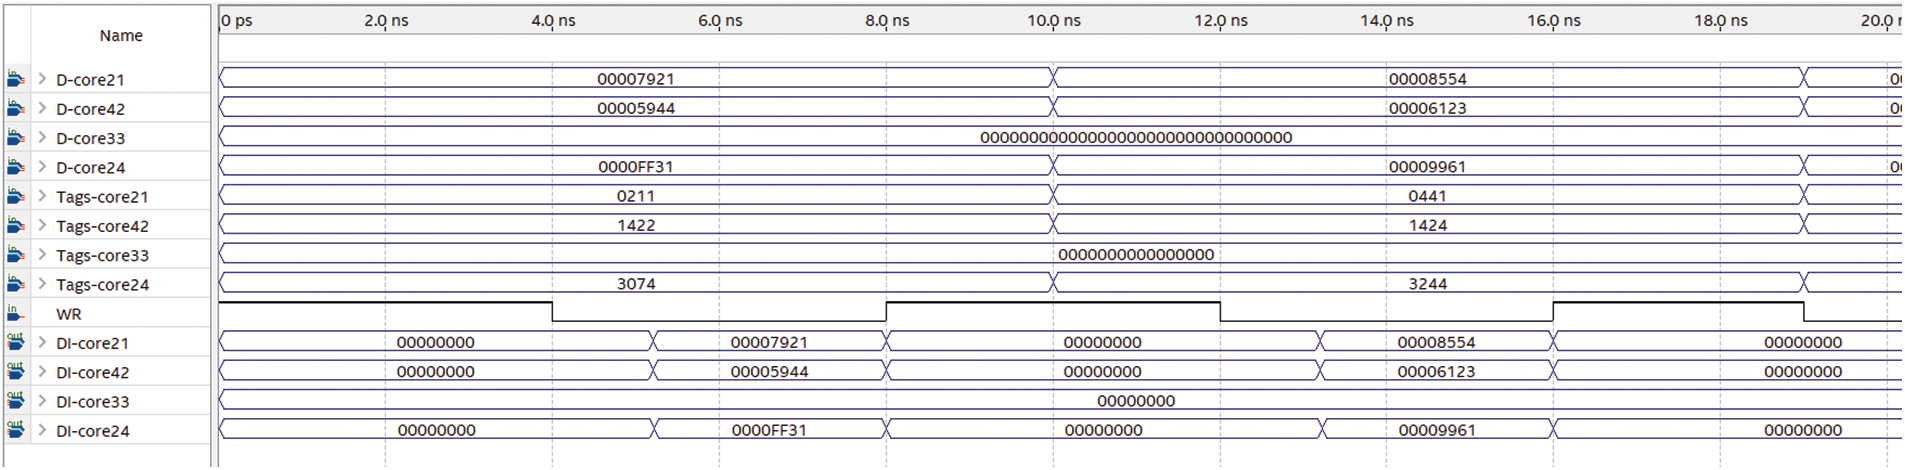
Task: Click the WR single-bit input pin icon
Action: pyautogui.click(x=15, y=313)
